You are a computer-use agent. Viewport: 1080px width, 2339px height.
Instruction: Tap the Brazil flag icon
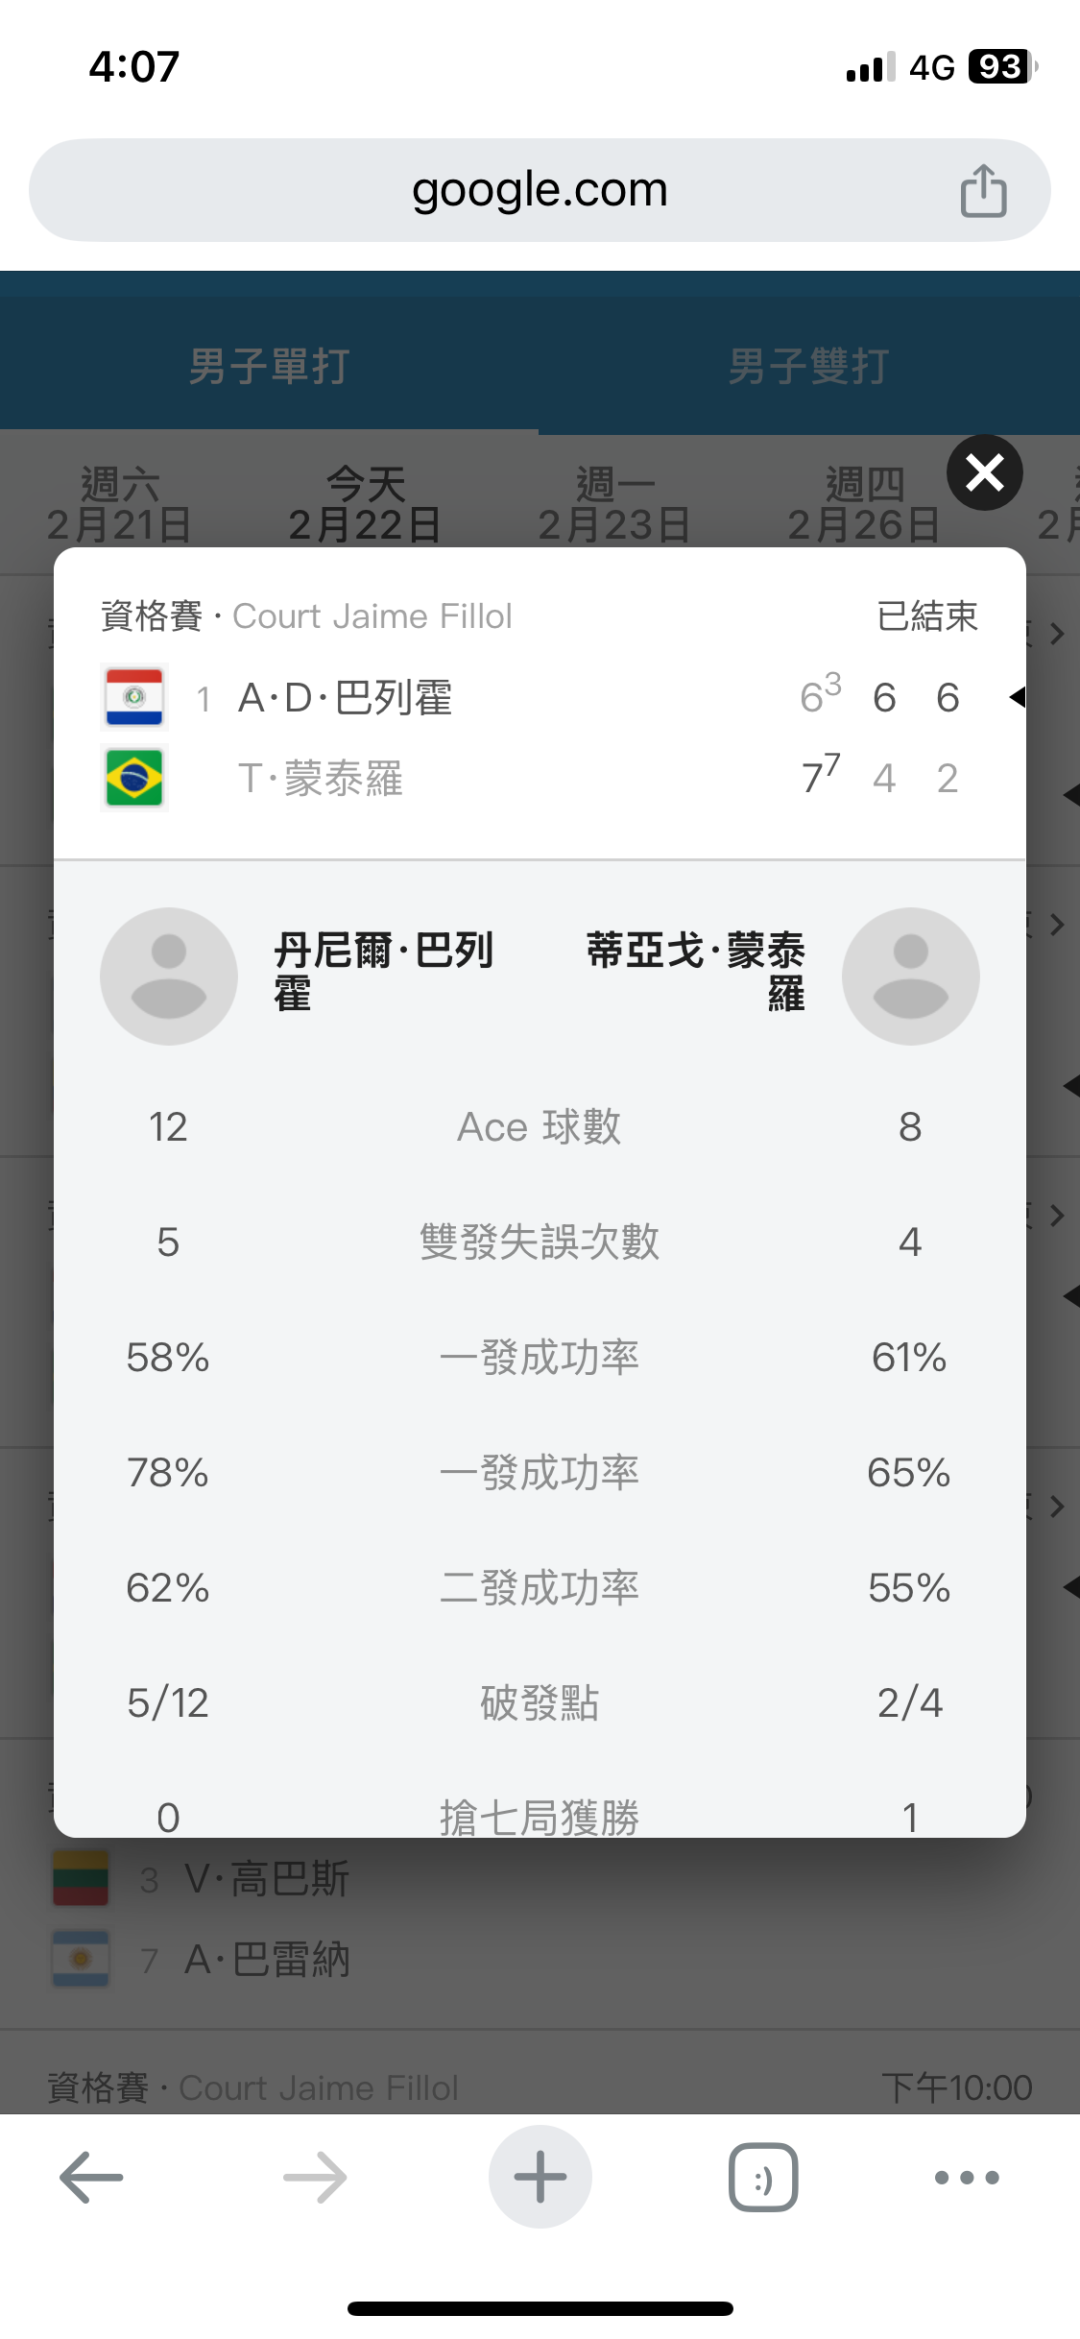[134, 778]
